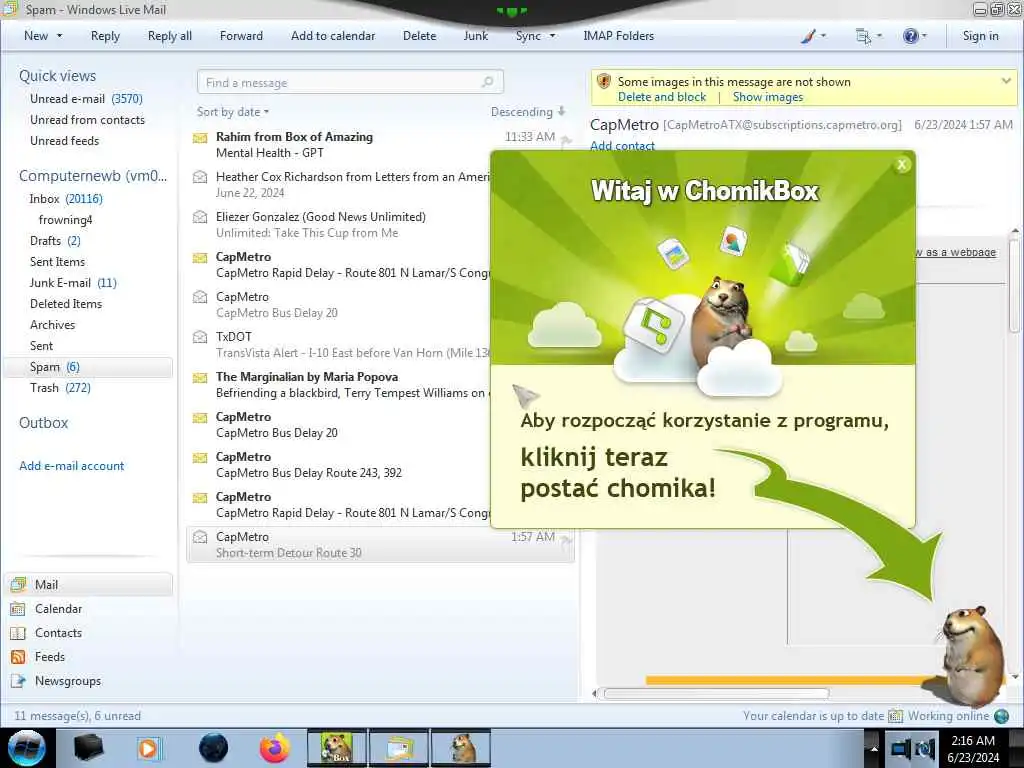This screenshot has height=768, width=1024.
Task: Click the volume speaker icon in system tray
Action: (925, 749)
